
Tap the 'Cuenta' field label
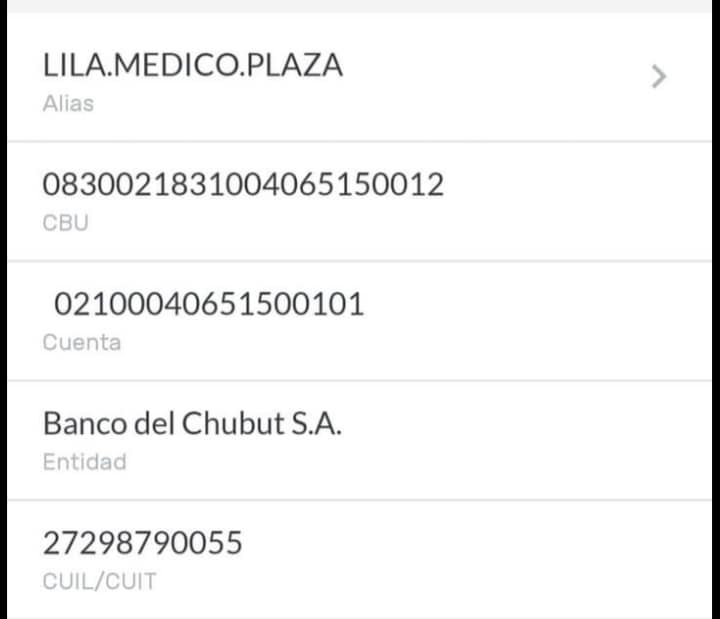coord(81,342)
